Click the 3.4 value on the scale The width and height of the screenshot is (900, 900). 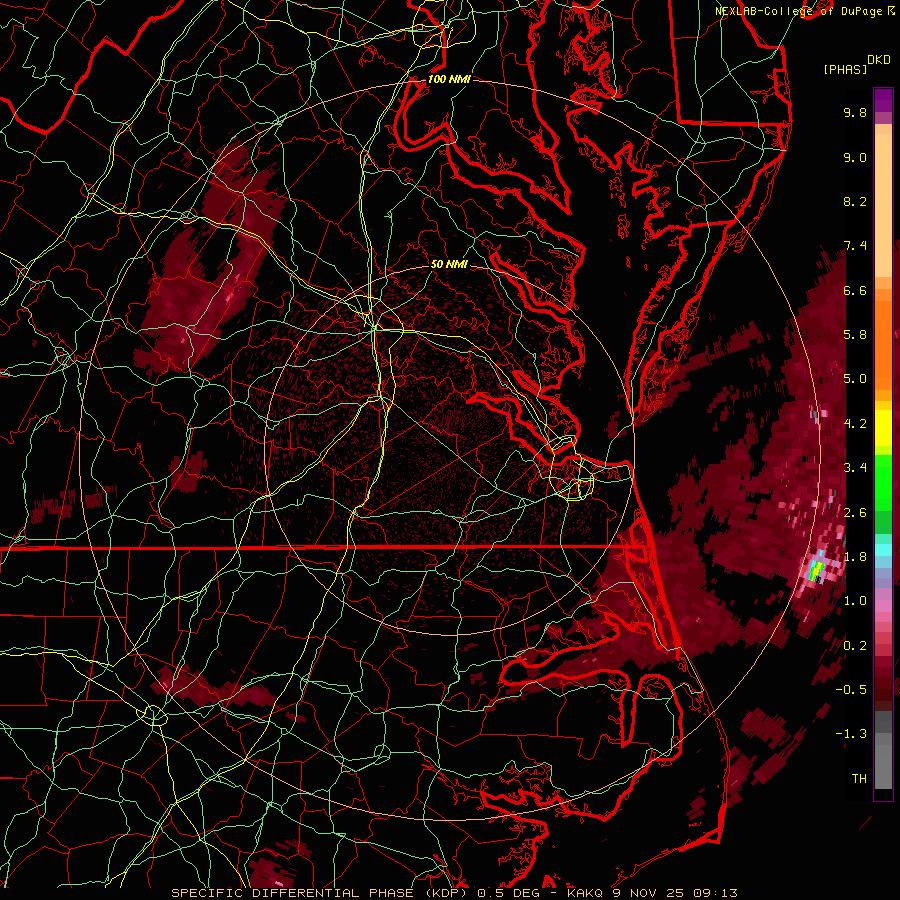855,468
